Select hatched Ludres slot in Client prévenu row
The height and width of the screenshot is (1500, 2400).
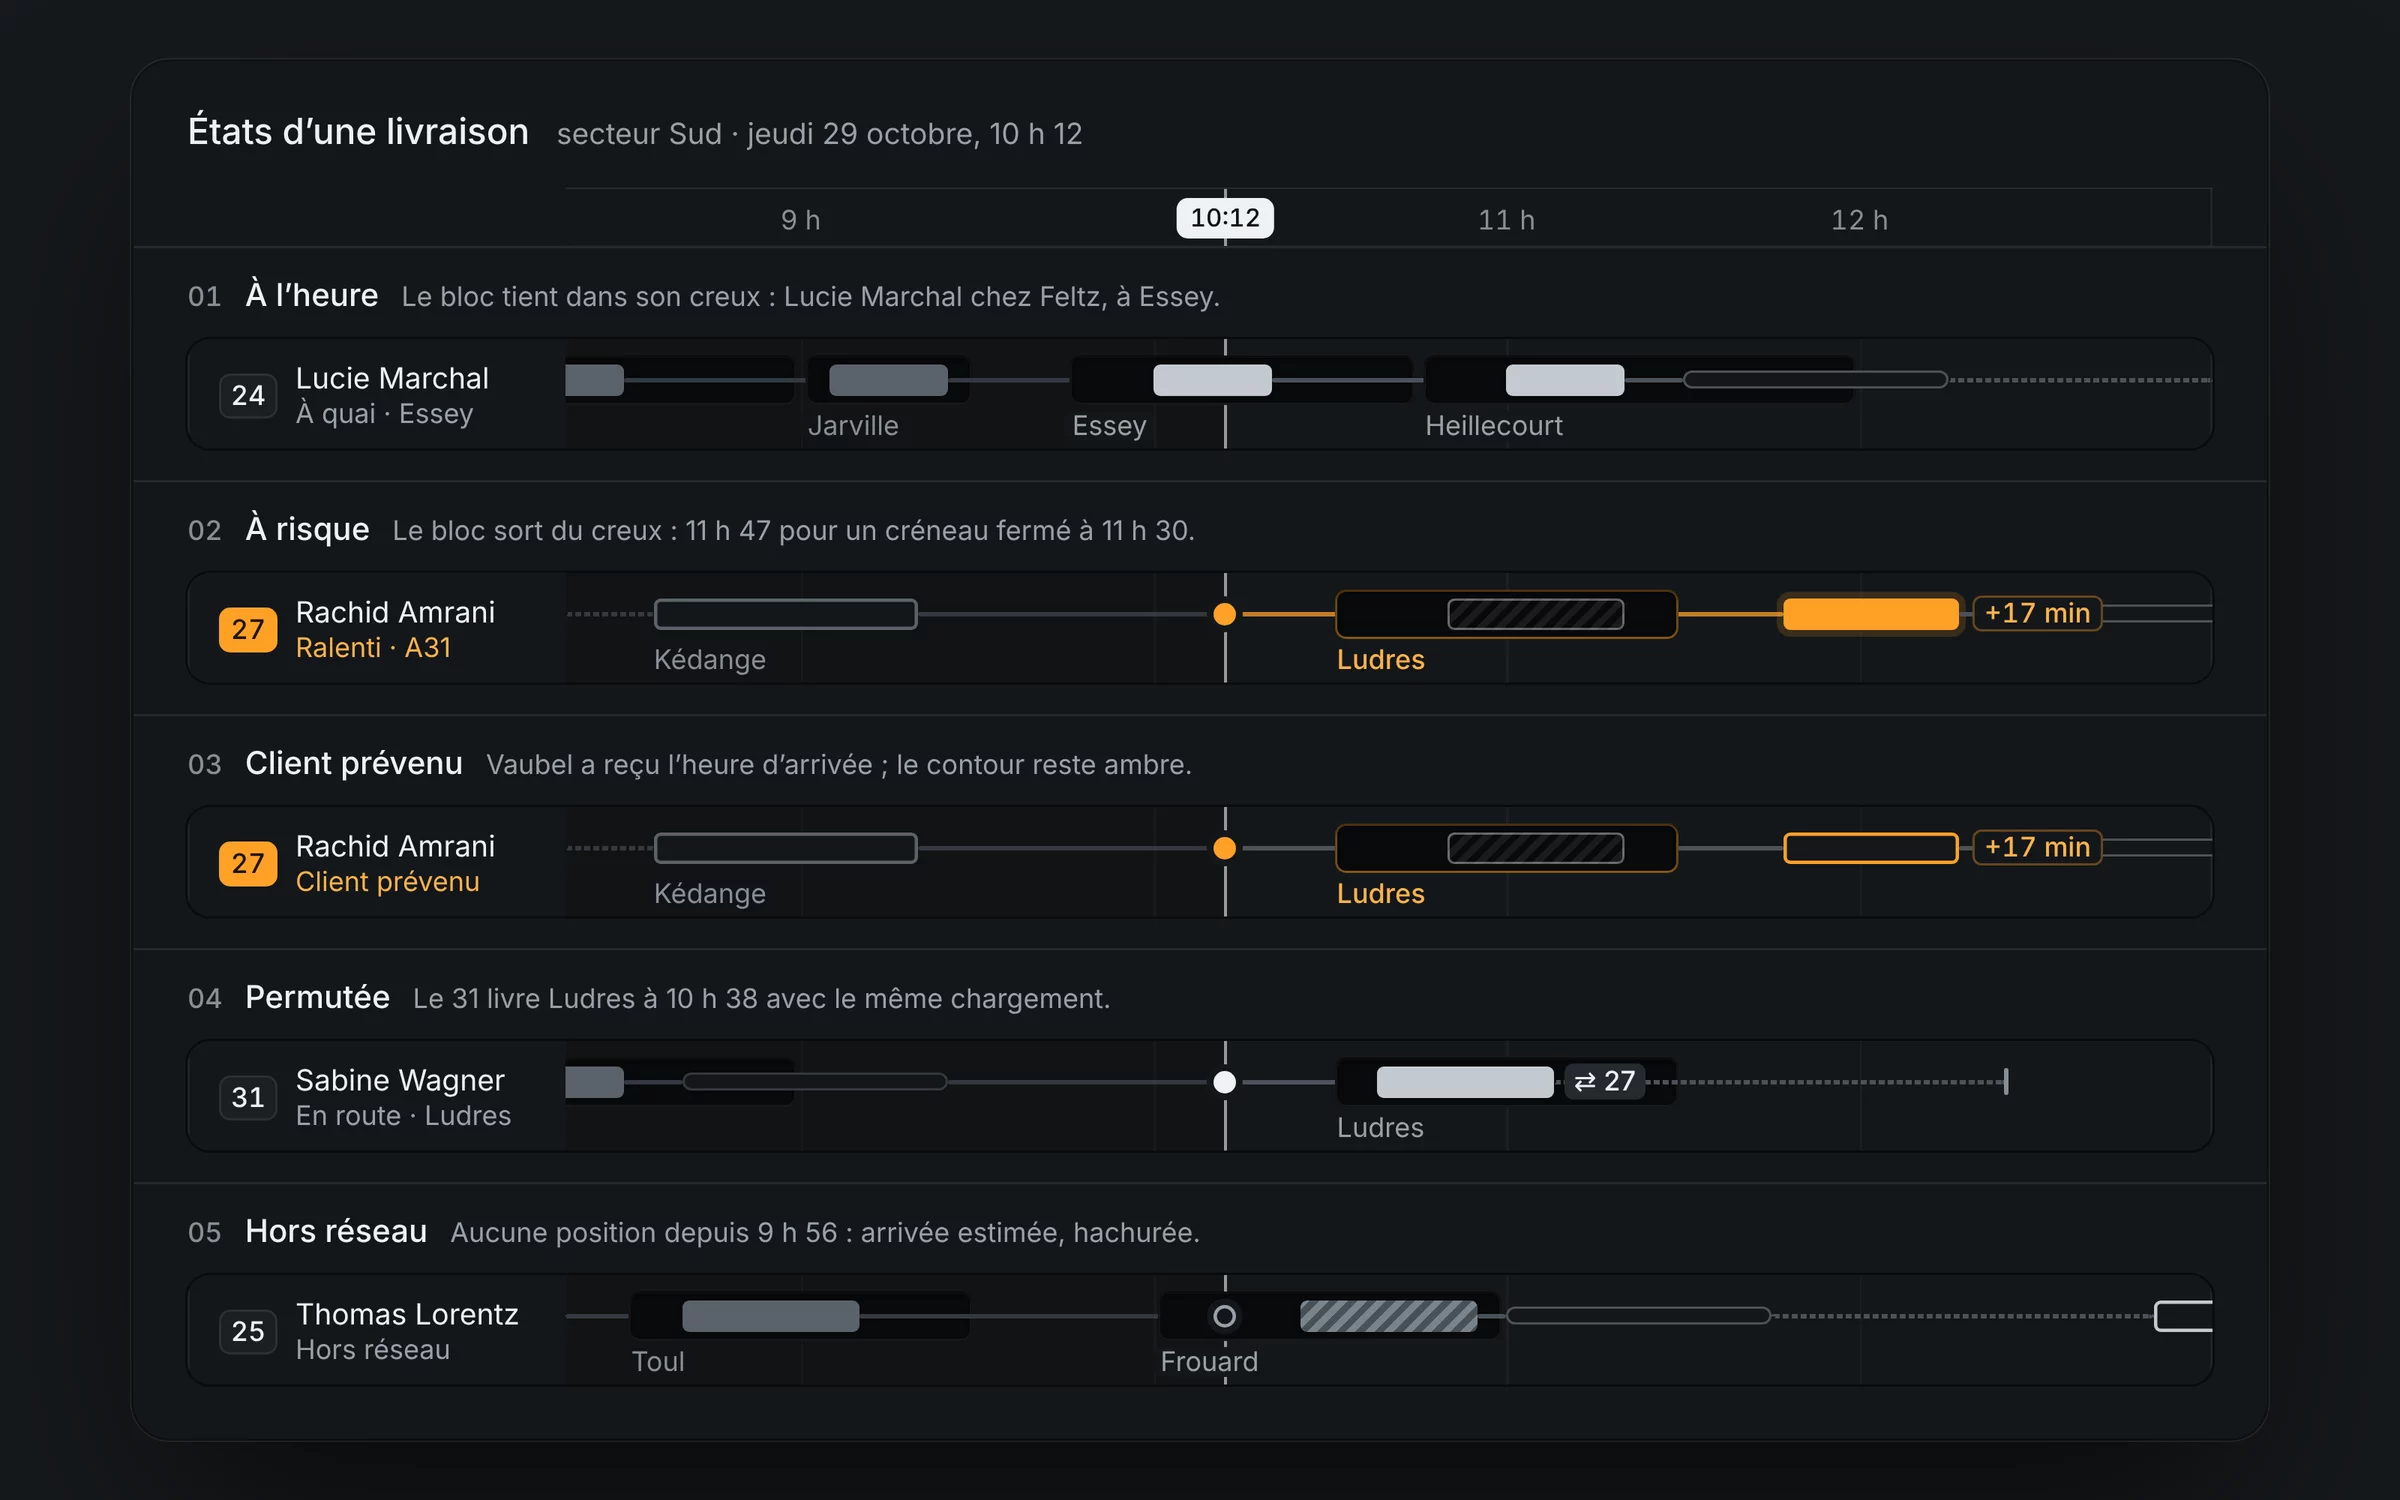[1535, 848]
